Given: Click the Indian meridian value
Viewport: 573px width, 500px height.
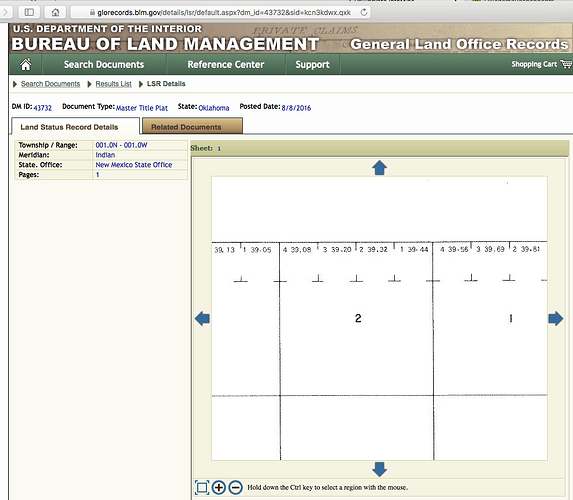Looking at the screenshot, I should pyautogui.click(x=105, y=155).
